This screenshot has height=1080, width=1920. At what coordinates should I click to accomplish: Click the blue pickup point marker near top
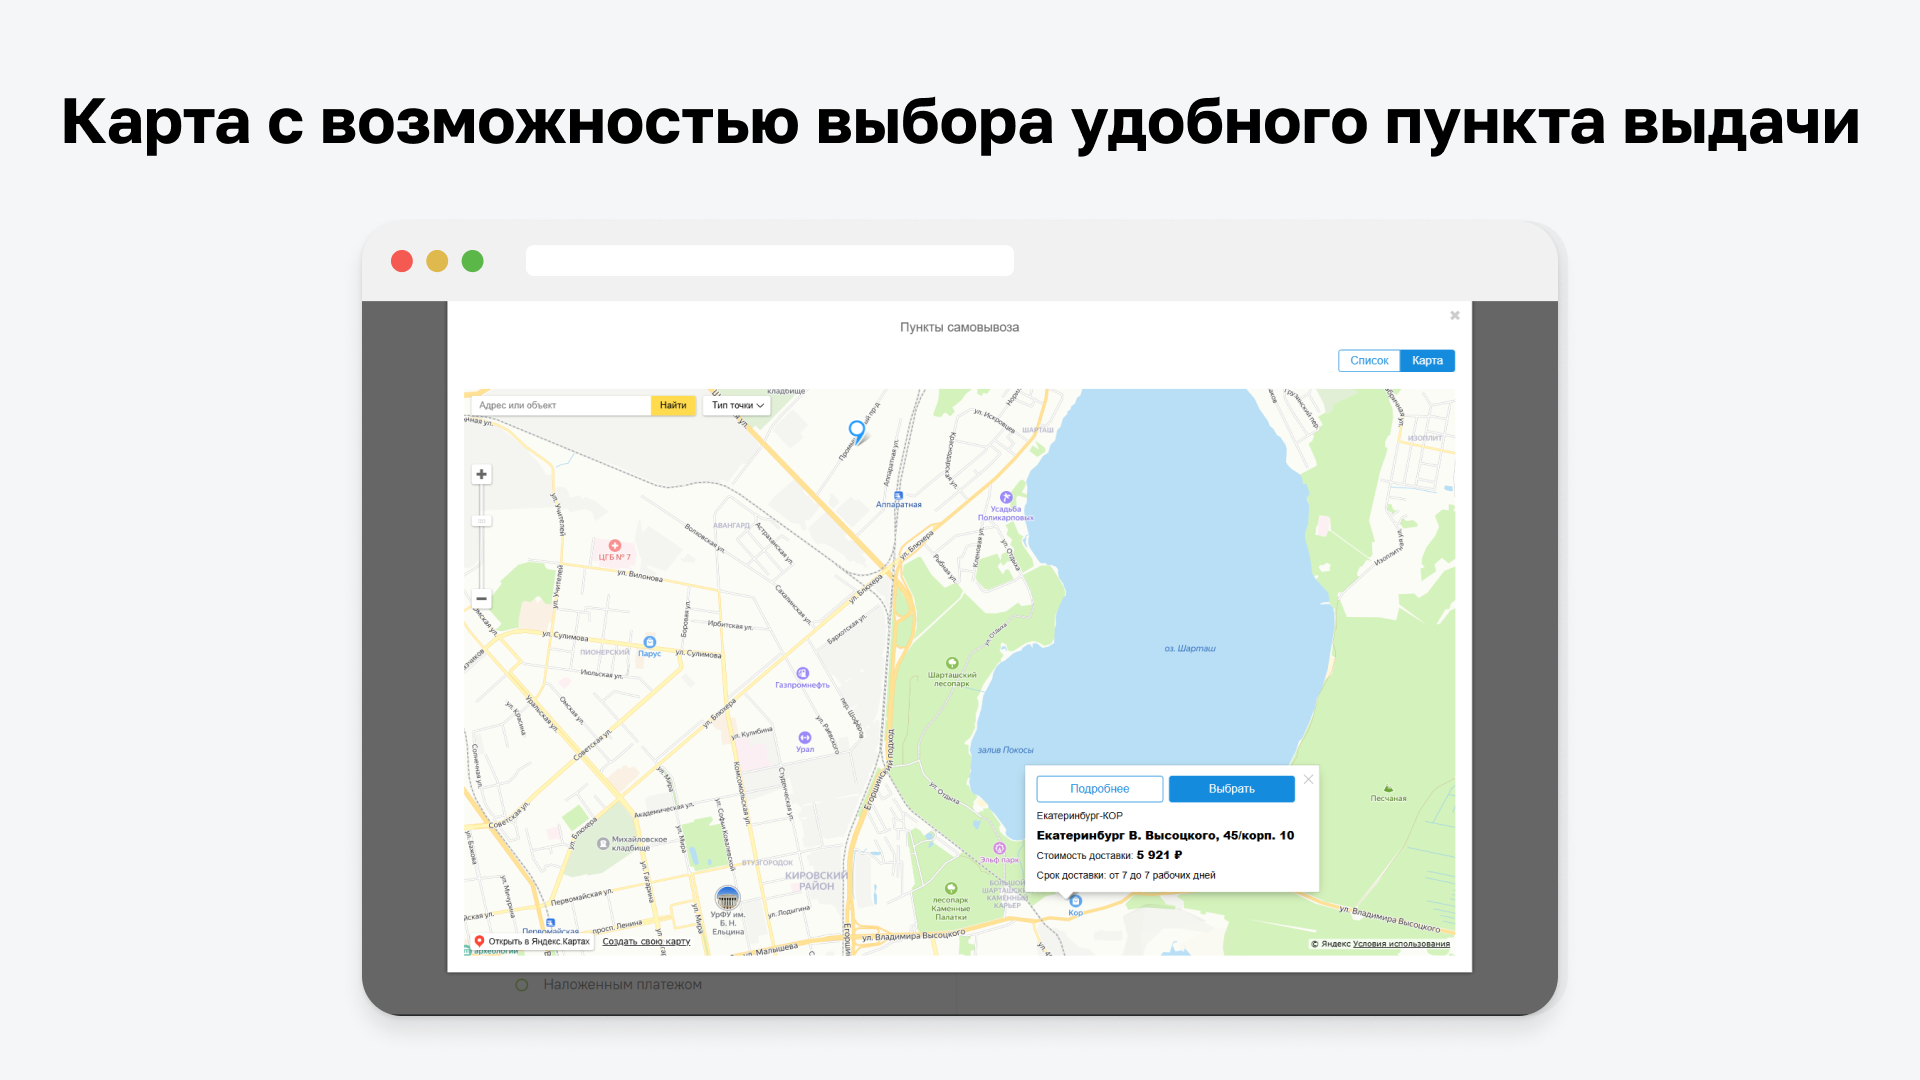click(x=857, y=430)
